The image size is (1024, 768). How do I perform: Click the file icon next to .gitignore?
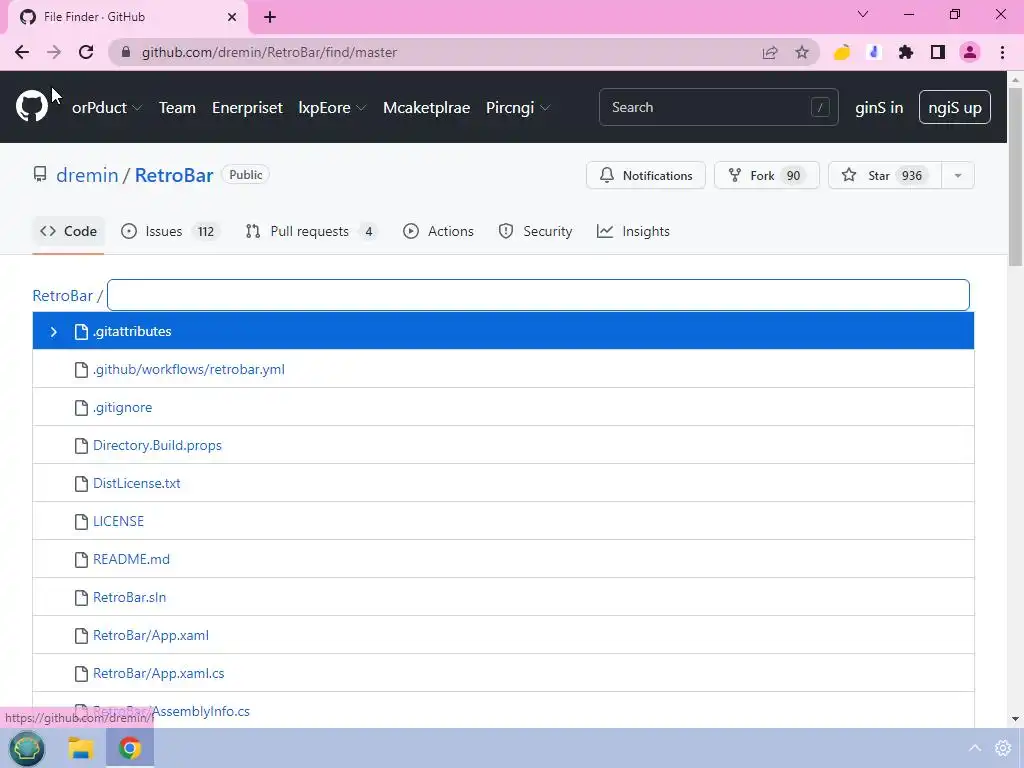click(x=81, y=408)
